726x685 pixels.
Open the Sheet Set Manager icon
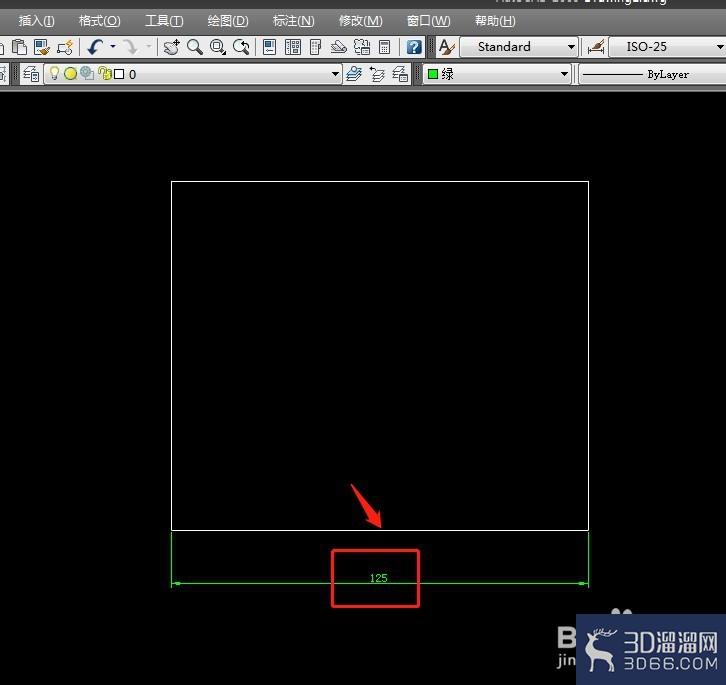coord(339,47)
